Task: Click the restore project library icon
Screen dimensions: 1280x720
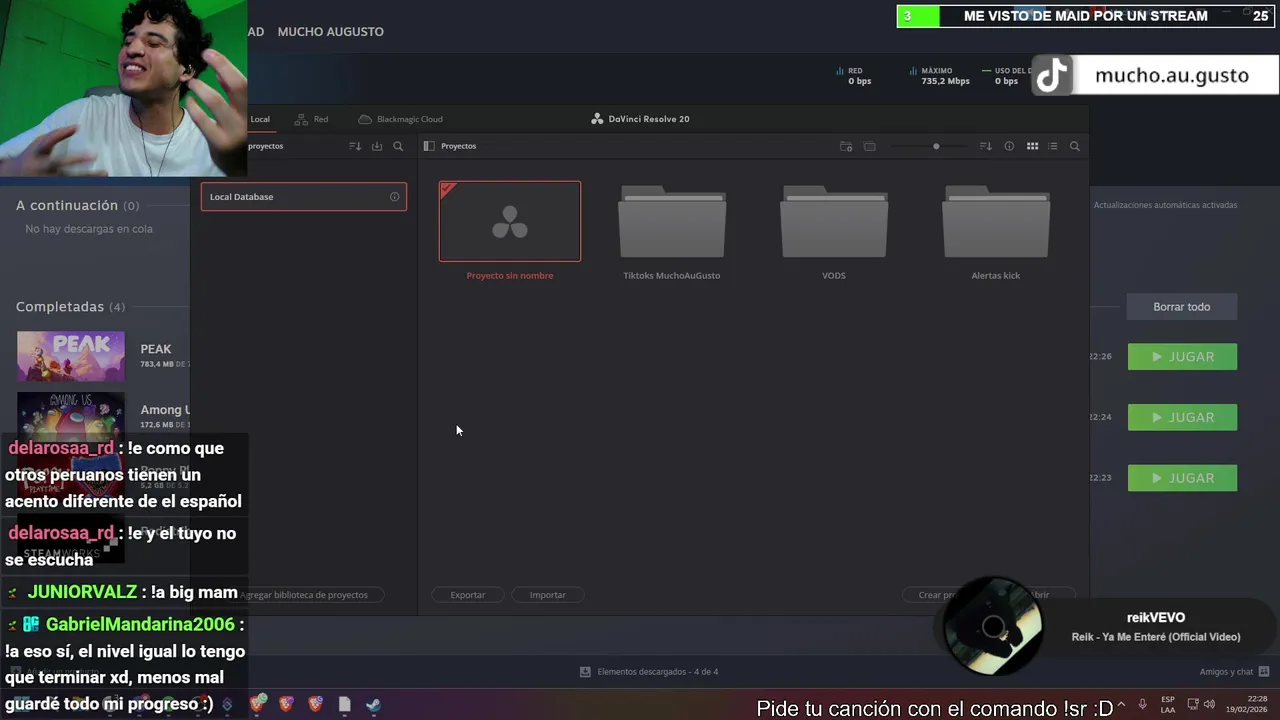Action: (377, 146)
